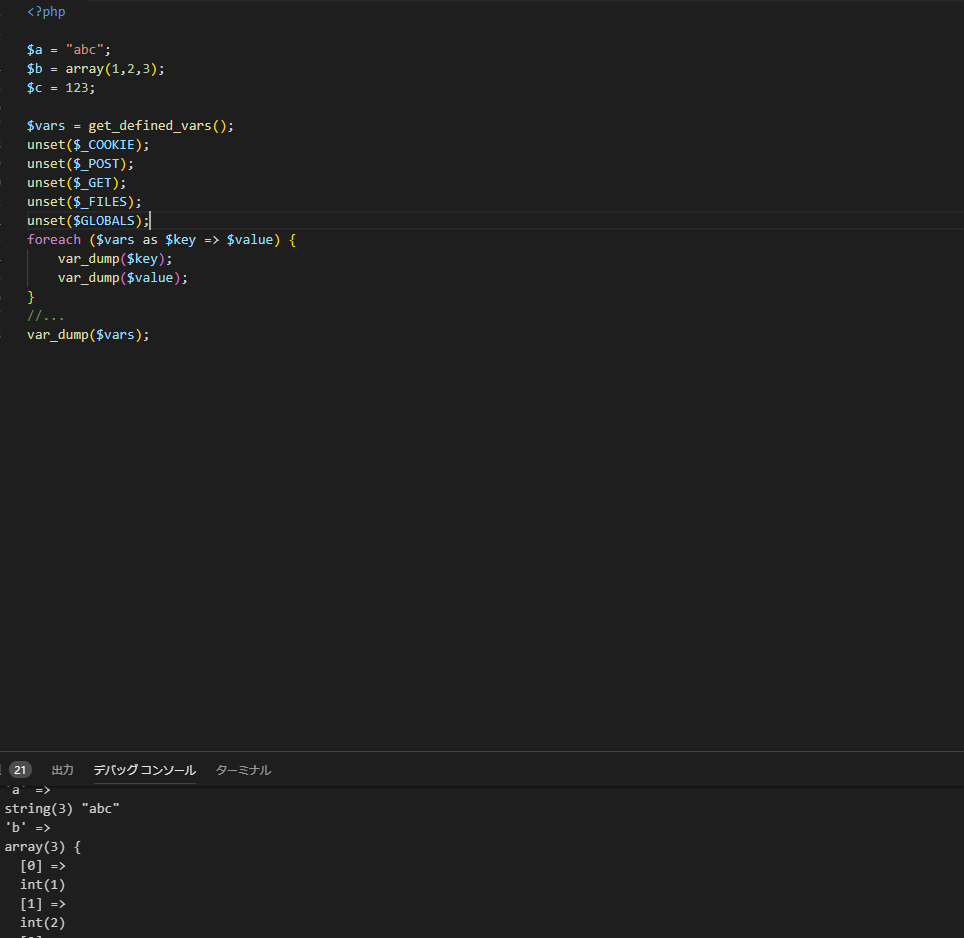Click the var_dump($vars); line

(88, 335)
